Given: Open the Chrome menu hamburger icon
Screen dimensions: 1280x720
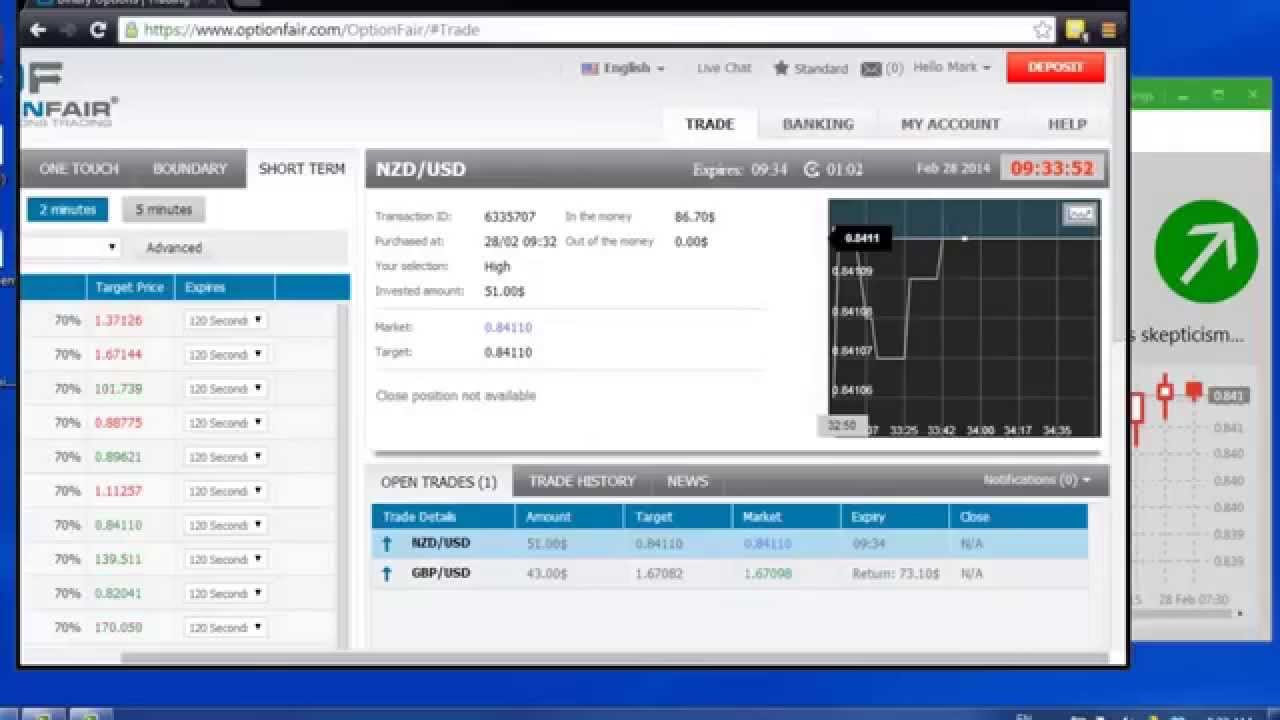Looking at the screenshot, I should pyautogui.click(x=1108, y=30).
